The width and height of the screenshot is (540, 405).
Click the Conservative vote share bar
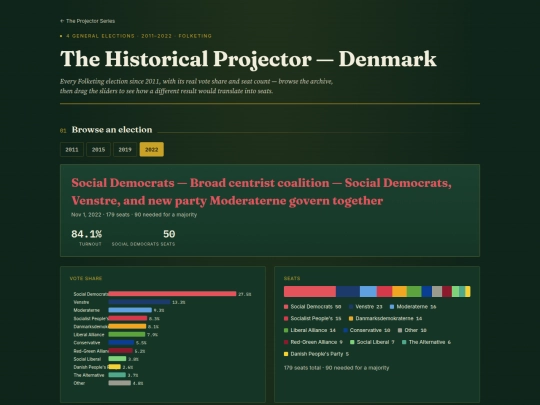121,343
